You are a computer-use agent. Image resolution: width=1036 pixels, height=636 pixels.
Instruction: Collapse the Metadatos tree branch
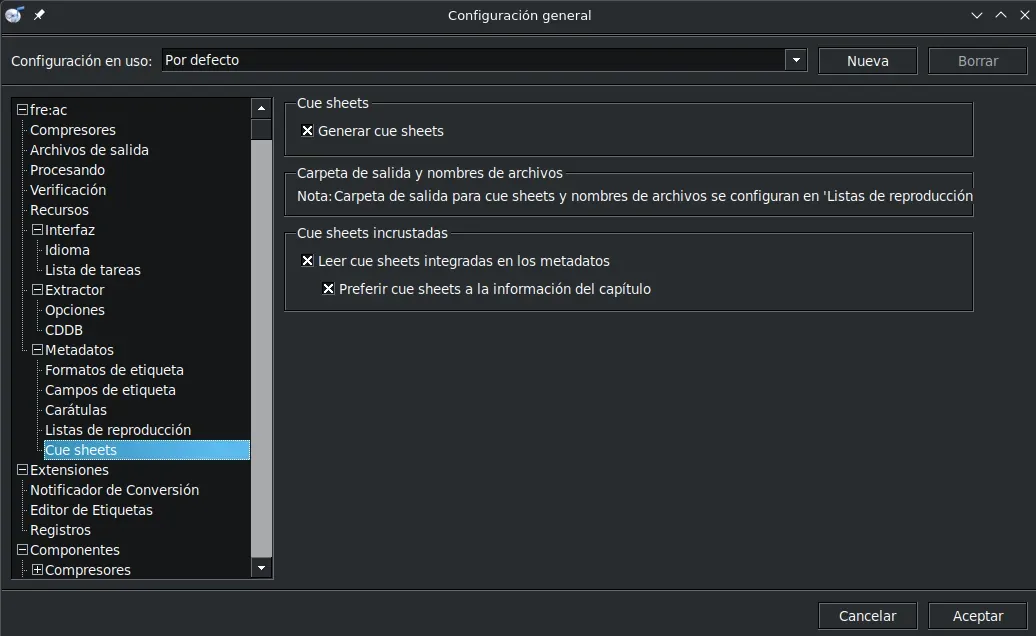point(36,350)
